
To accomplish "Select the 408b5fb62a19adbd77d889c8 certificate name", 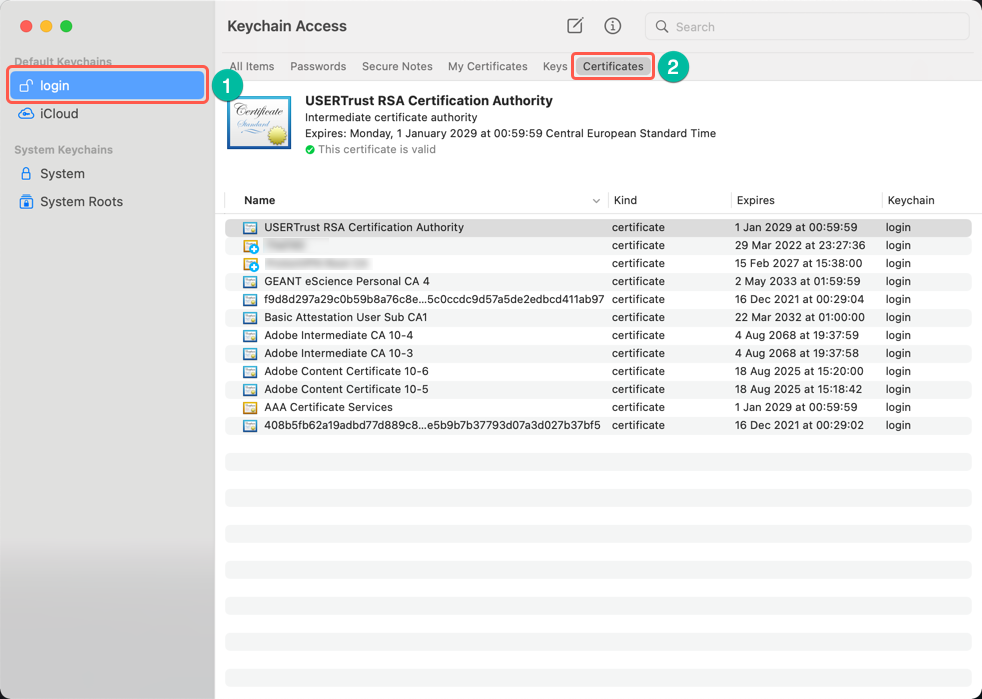I will [432, 425].
